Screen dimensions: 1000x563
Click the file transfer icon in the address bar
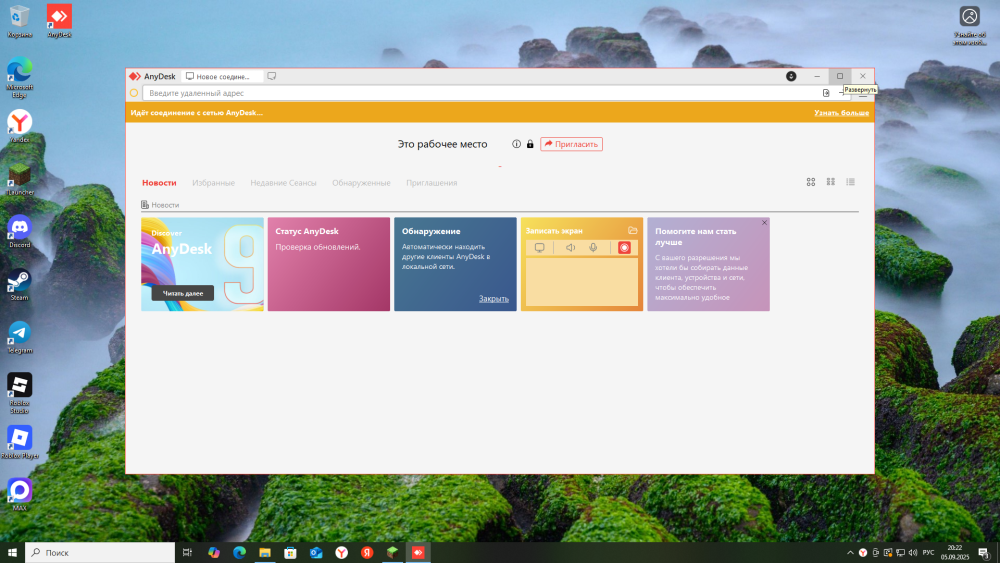pos(826,93)
